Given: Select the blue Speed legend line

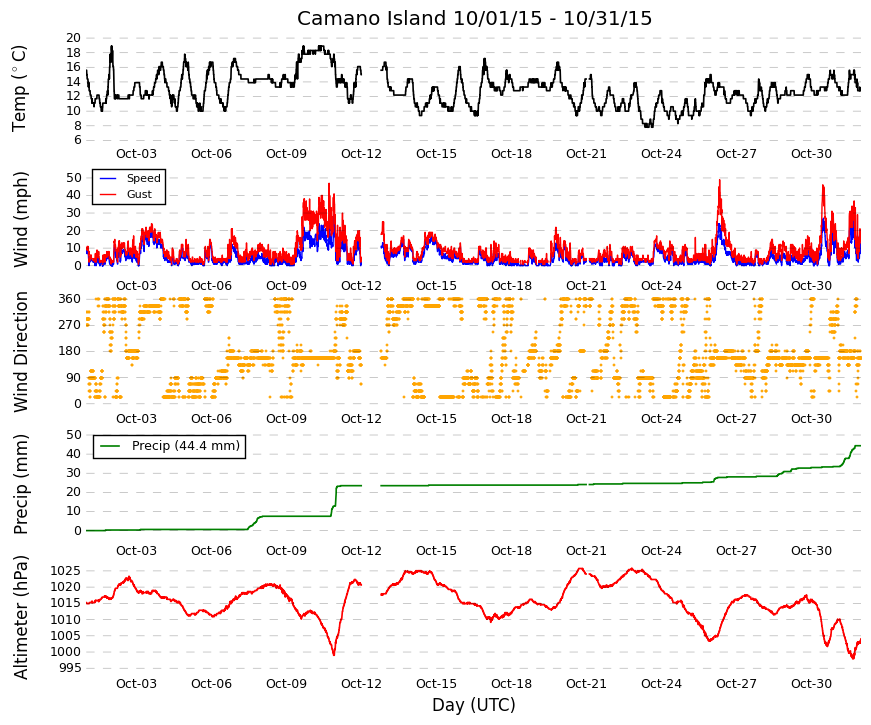Looking at the screenshot, I should click(x=108, y=178).
